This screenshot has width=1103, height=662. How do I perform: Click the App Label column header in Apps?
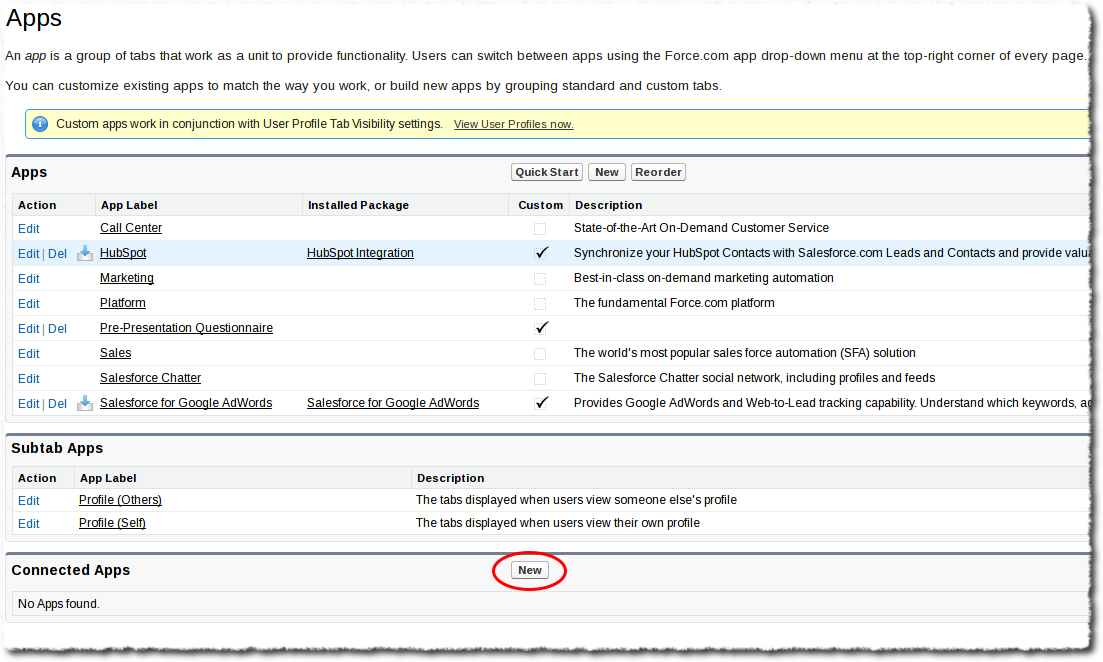click(129, 205)
